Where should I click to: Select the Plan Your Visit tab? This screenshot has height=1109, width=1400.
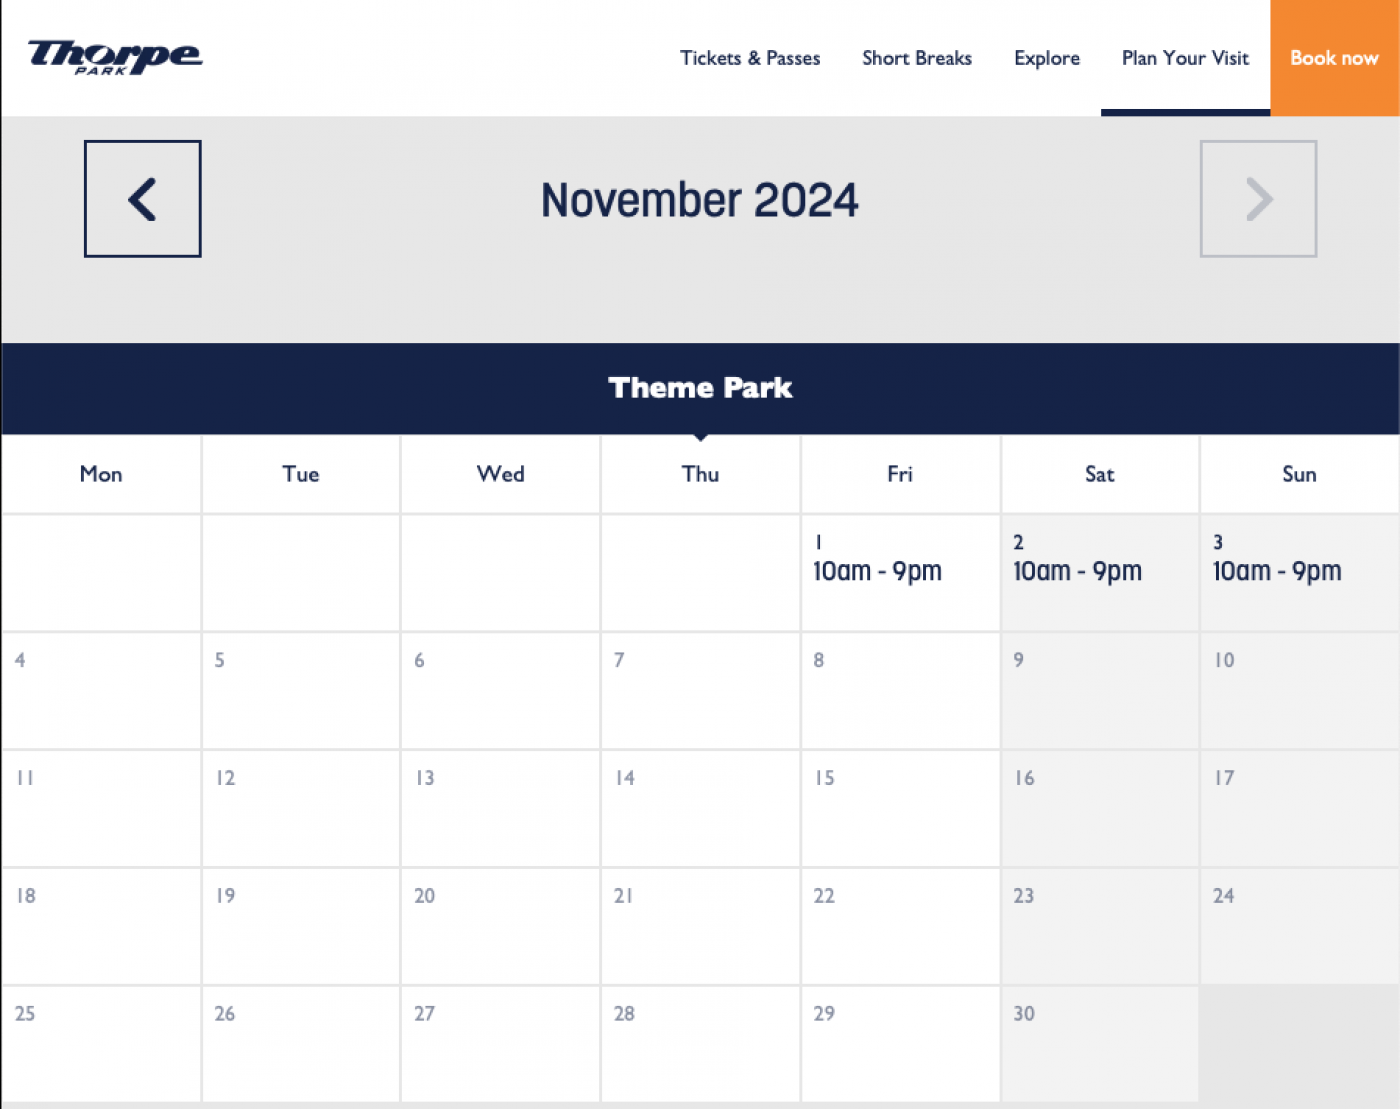[x=1185, y=58]
